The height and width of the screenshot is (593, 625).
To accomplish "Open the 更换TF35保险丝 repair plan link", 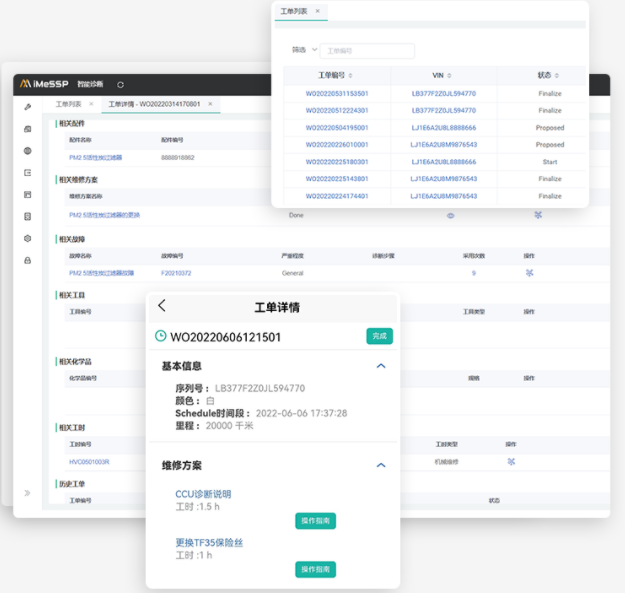I will click(209, 543).
